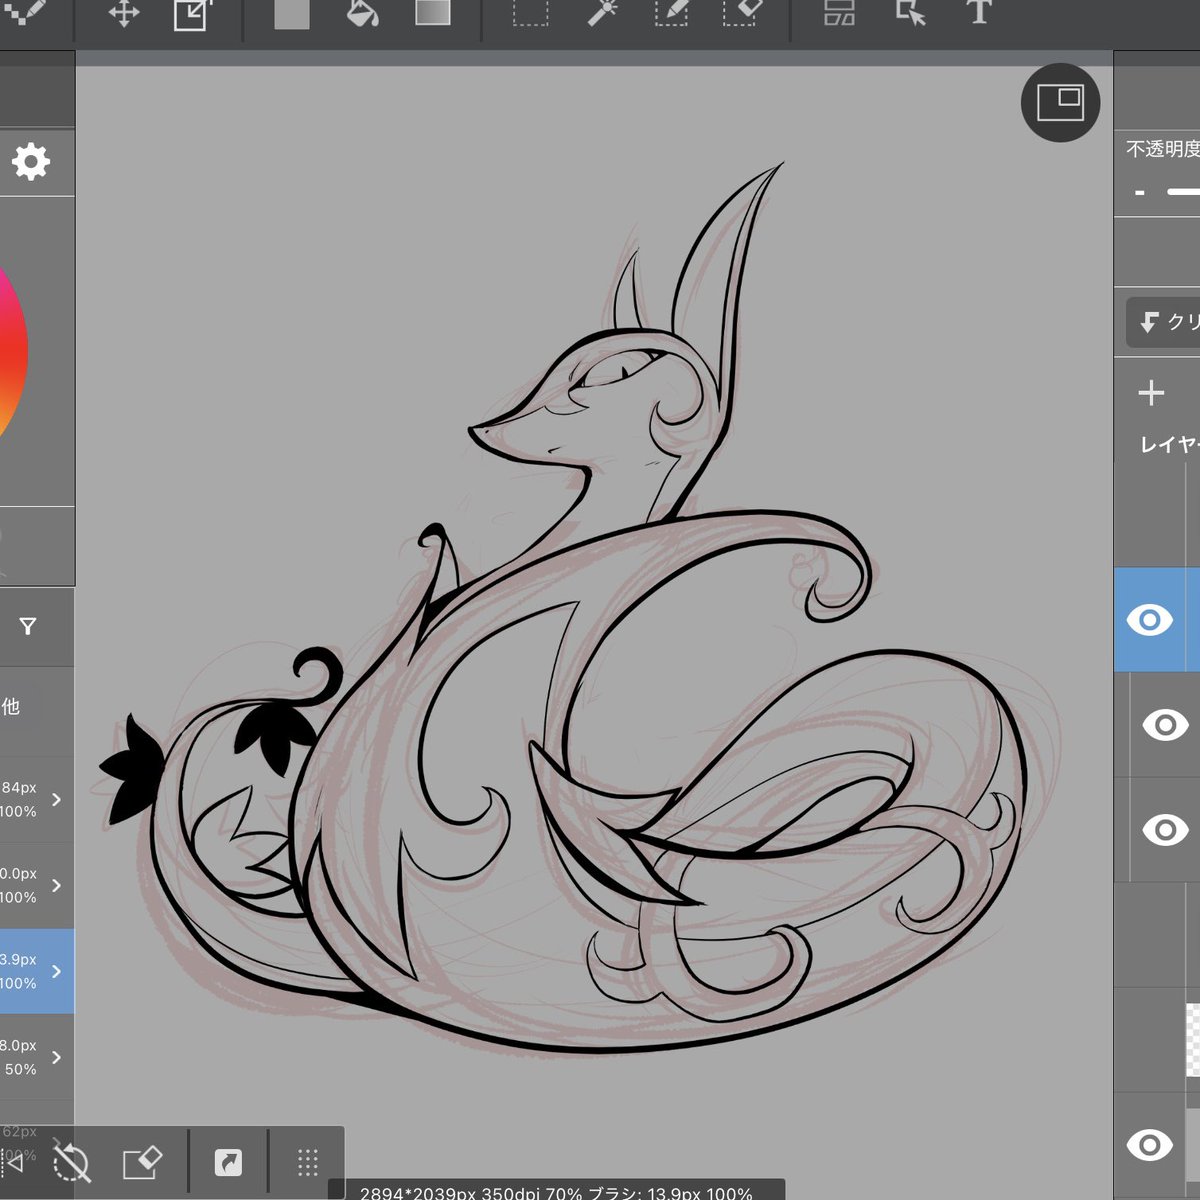
Task: Toggle the clipping button
Action: click(x=1163, y=322)
